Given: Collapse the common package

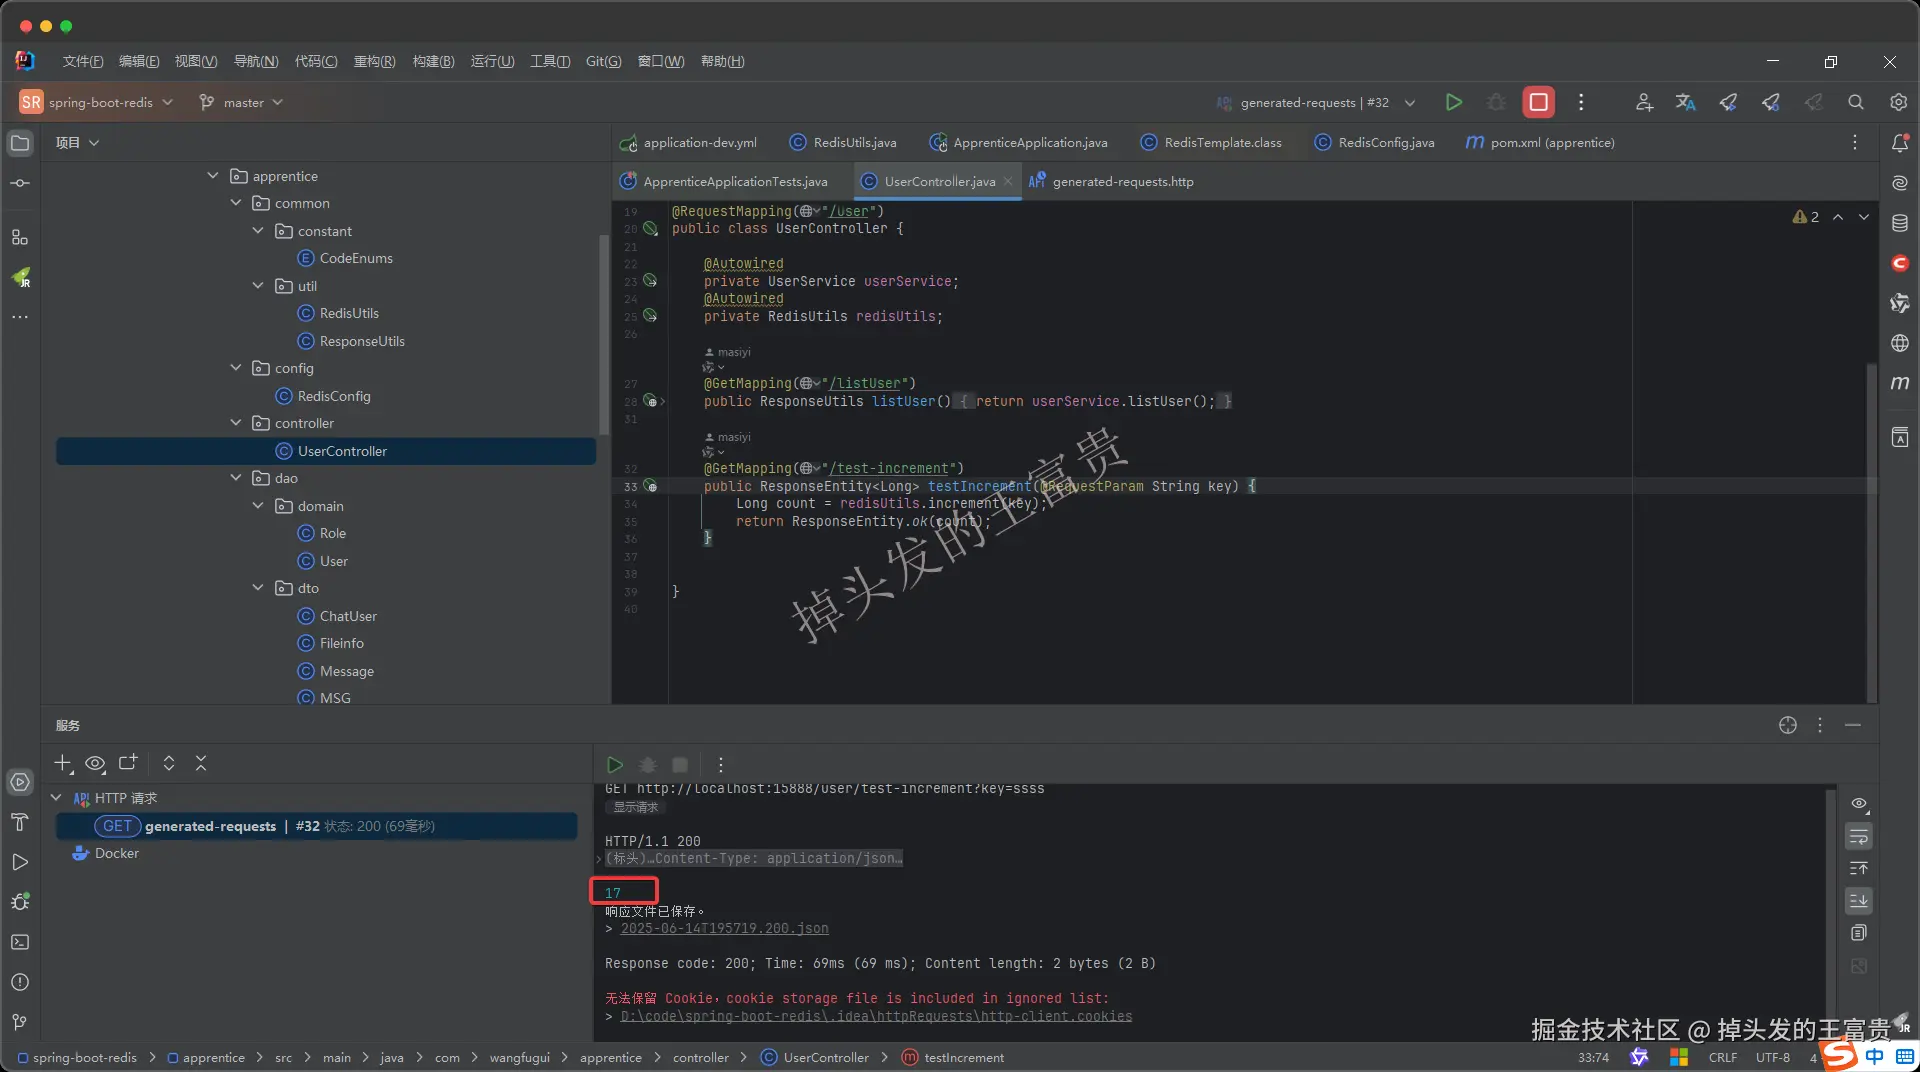Looking at the screenshot, I should [x=236, y=203].
